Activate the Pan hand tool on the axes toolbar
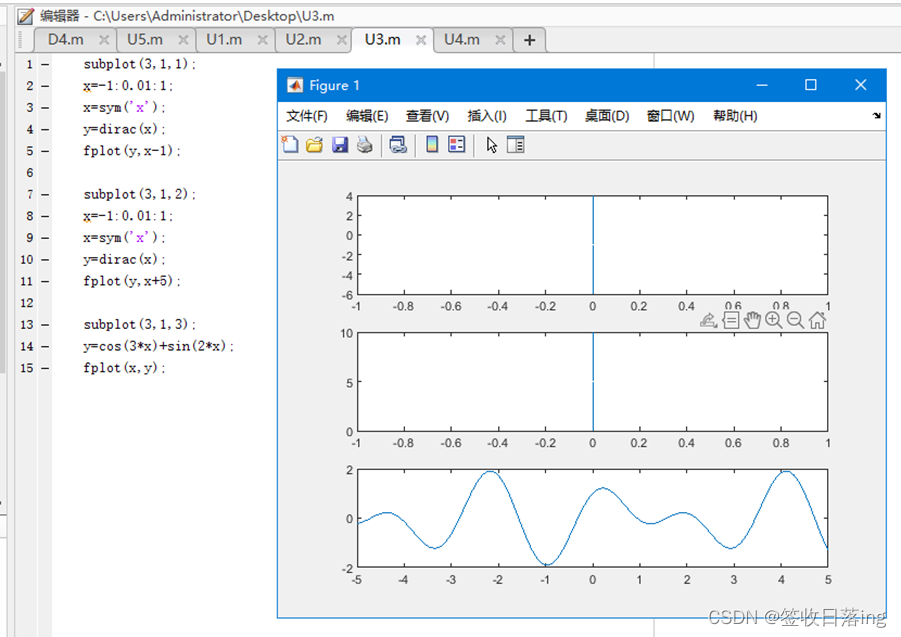Image resolution: width=901 pixels, height=637 pixels. pos(753,319)
